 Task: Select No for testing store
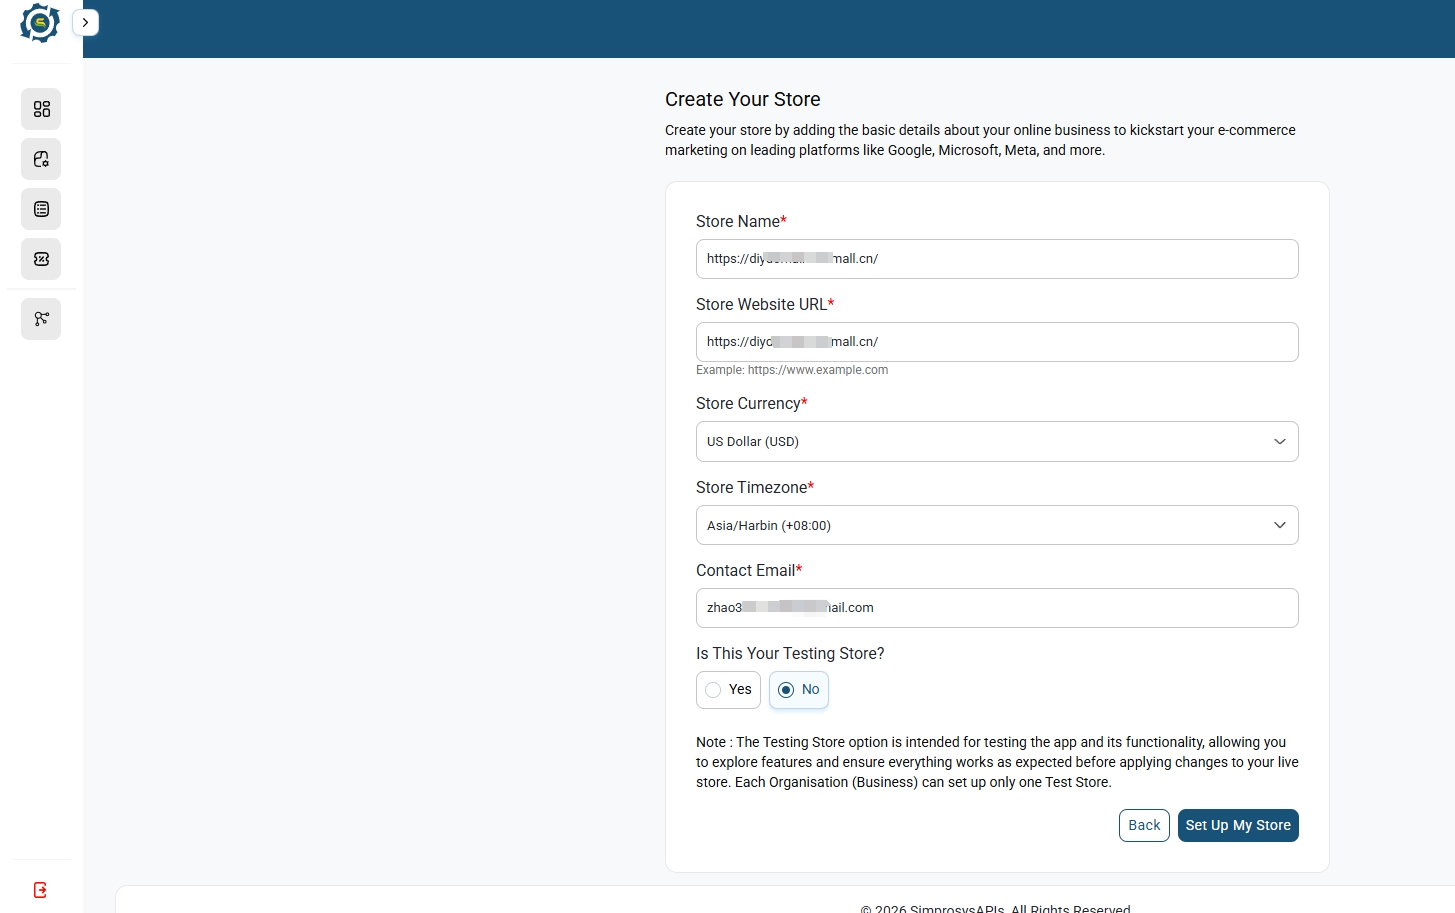(799, 690)
